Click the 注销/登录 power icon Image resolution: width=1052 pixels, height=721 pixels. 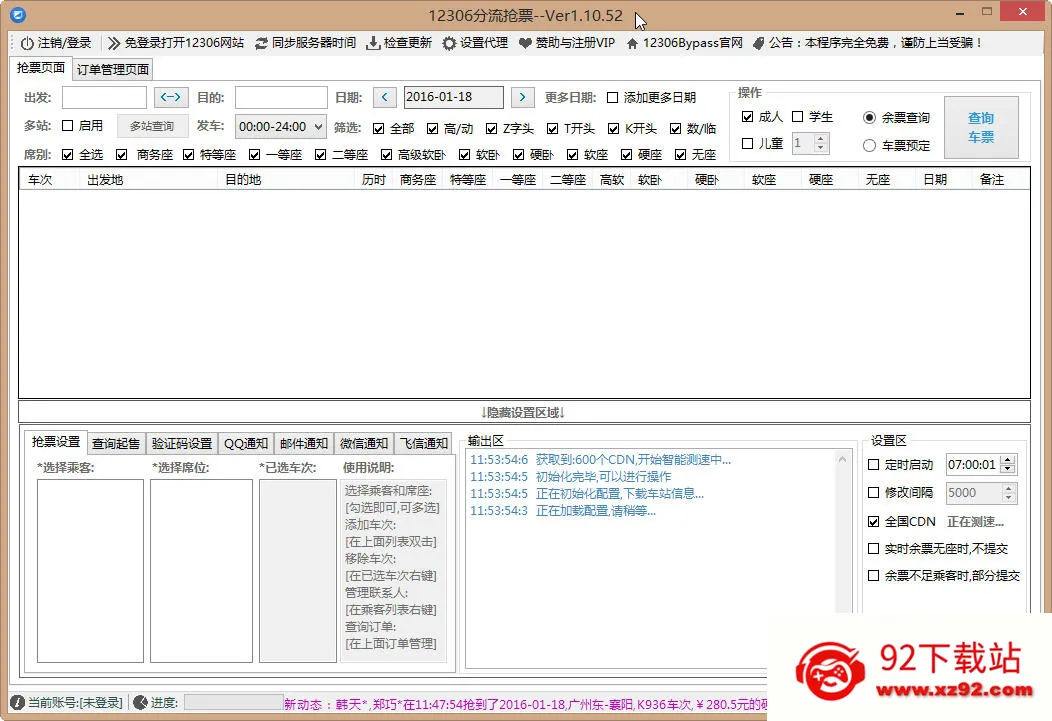pos(27,44)
